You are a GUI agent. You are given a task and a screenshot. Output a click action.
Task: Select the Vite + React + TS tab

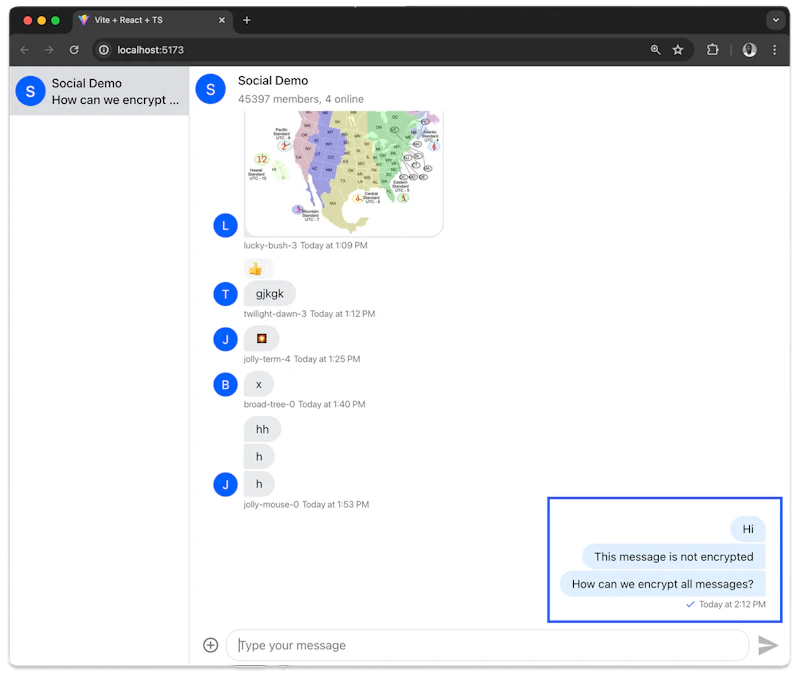tap(152, 20)
